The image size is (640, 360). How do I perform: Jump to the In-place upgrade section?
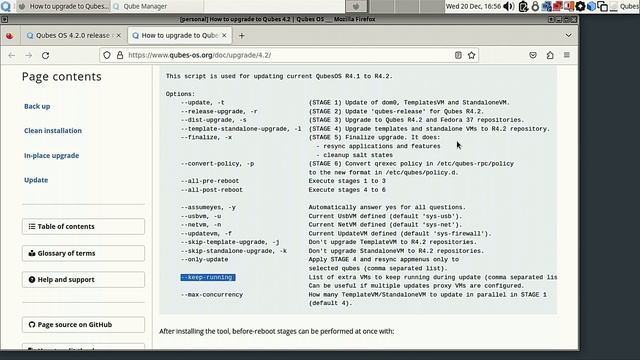point(51,156)
